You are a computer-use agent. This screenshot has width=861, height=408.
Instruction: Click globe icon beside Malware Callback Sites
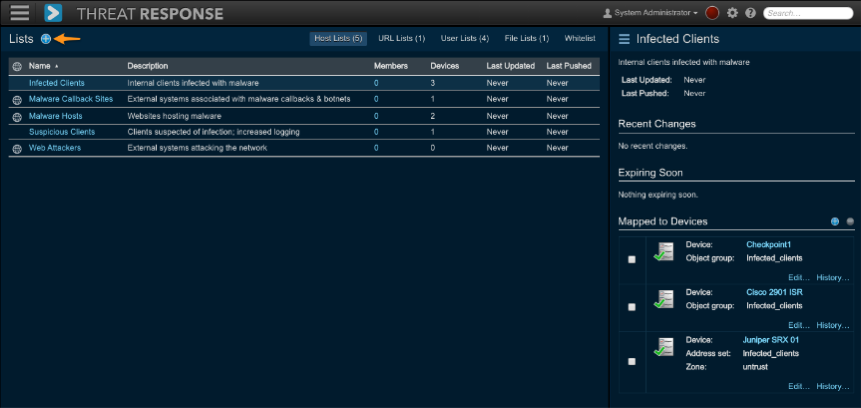[x=16, y=100]
